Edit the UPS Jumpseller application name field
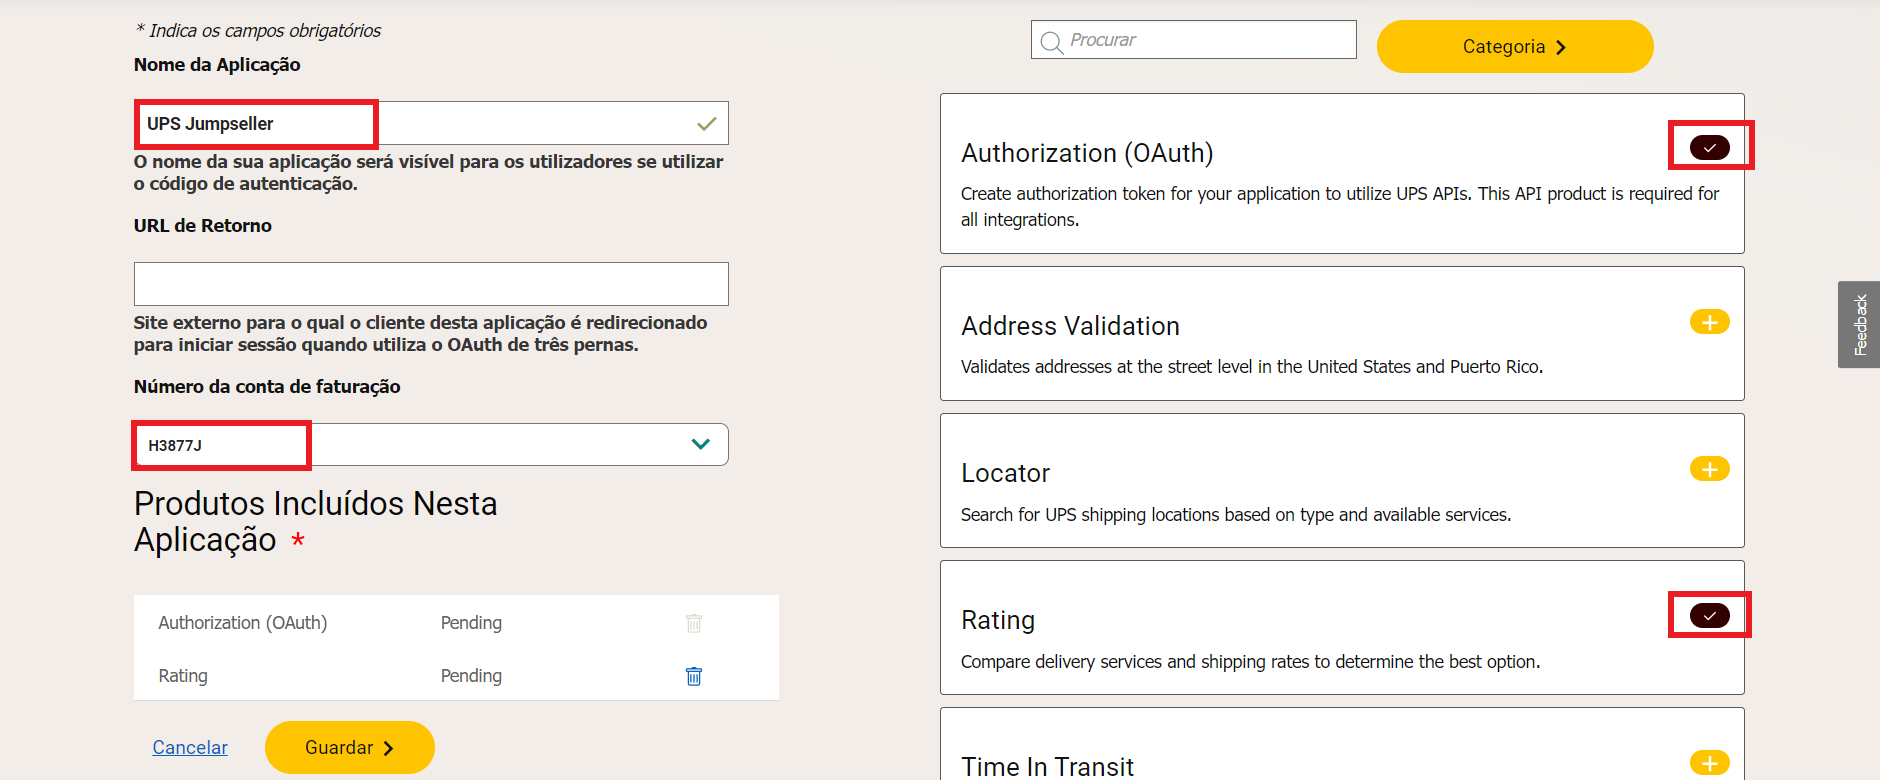The height and width of the screenshot is (780, 1880). [430, 124]
